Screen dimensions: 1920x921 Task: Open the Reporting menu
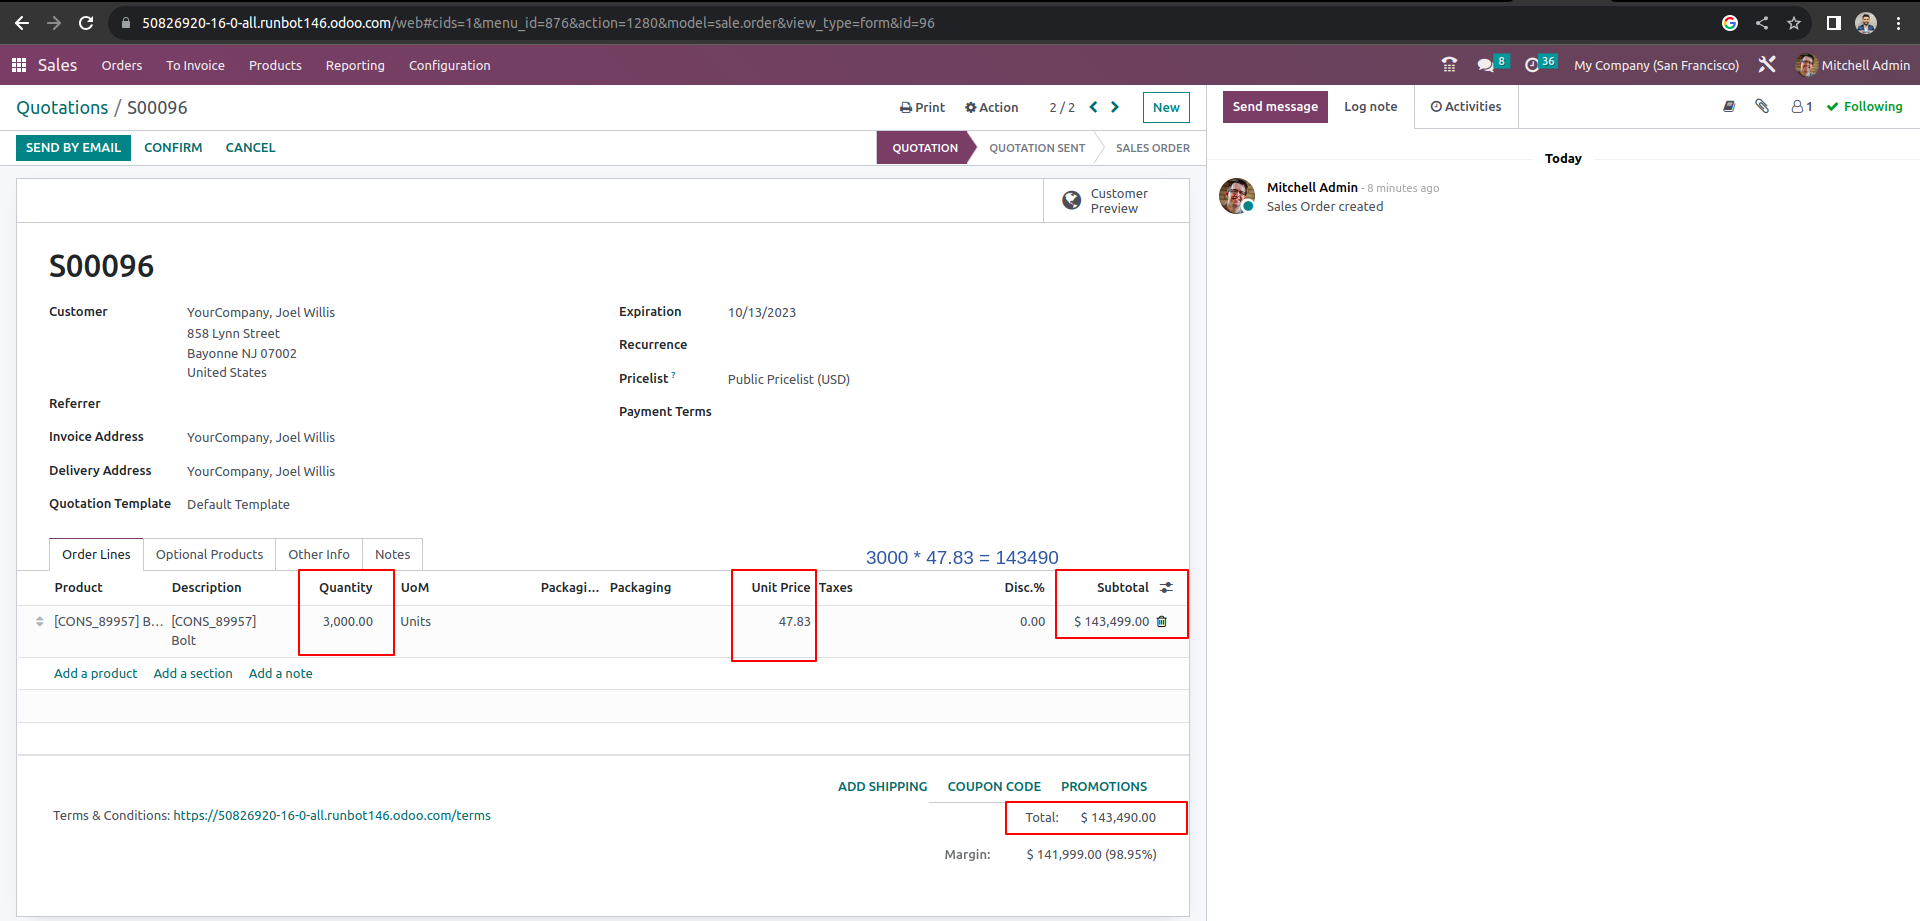point(354,65)
